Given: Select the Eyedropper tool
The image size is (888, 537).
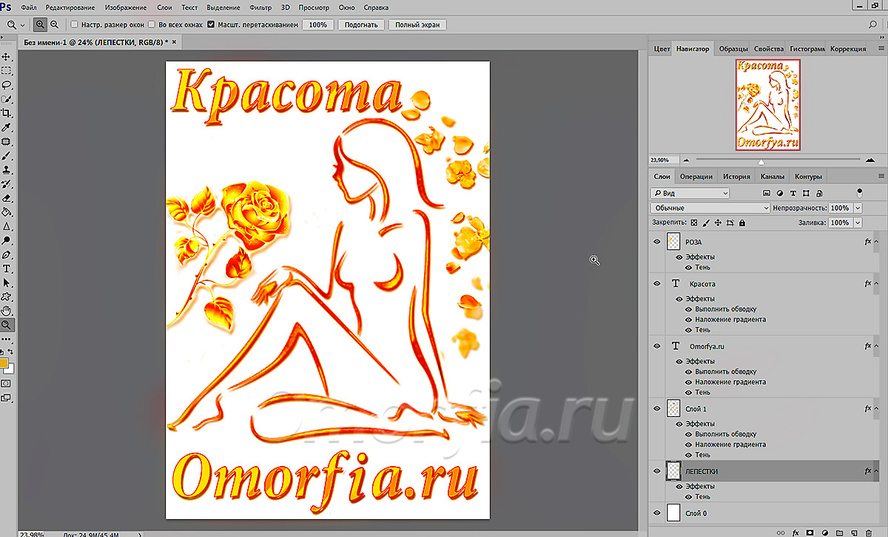Looking at the screenshot, I should click(x=6, y=128).
